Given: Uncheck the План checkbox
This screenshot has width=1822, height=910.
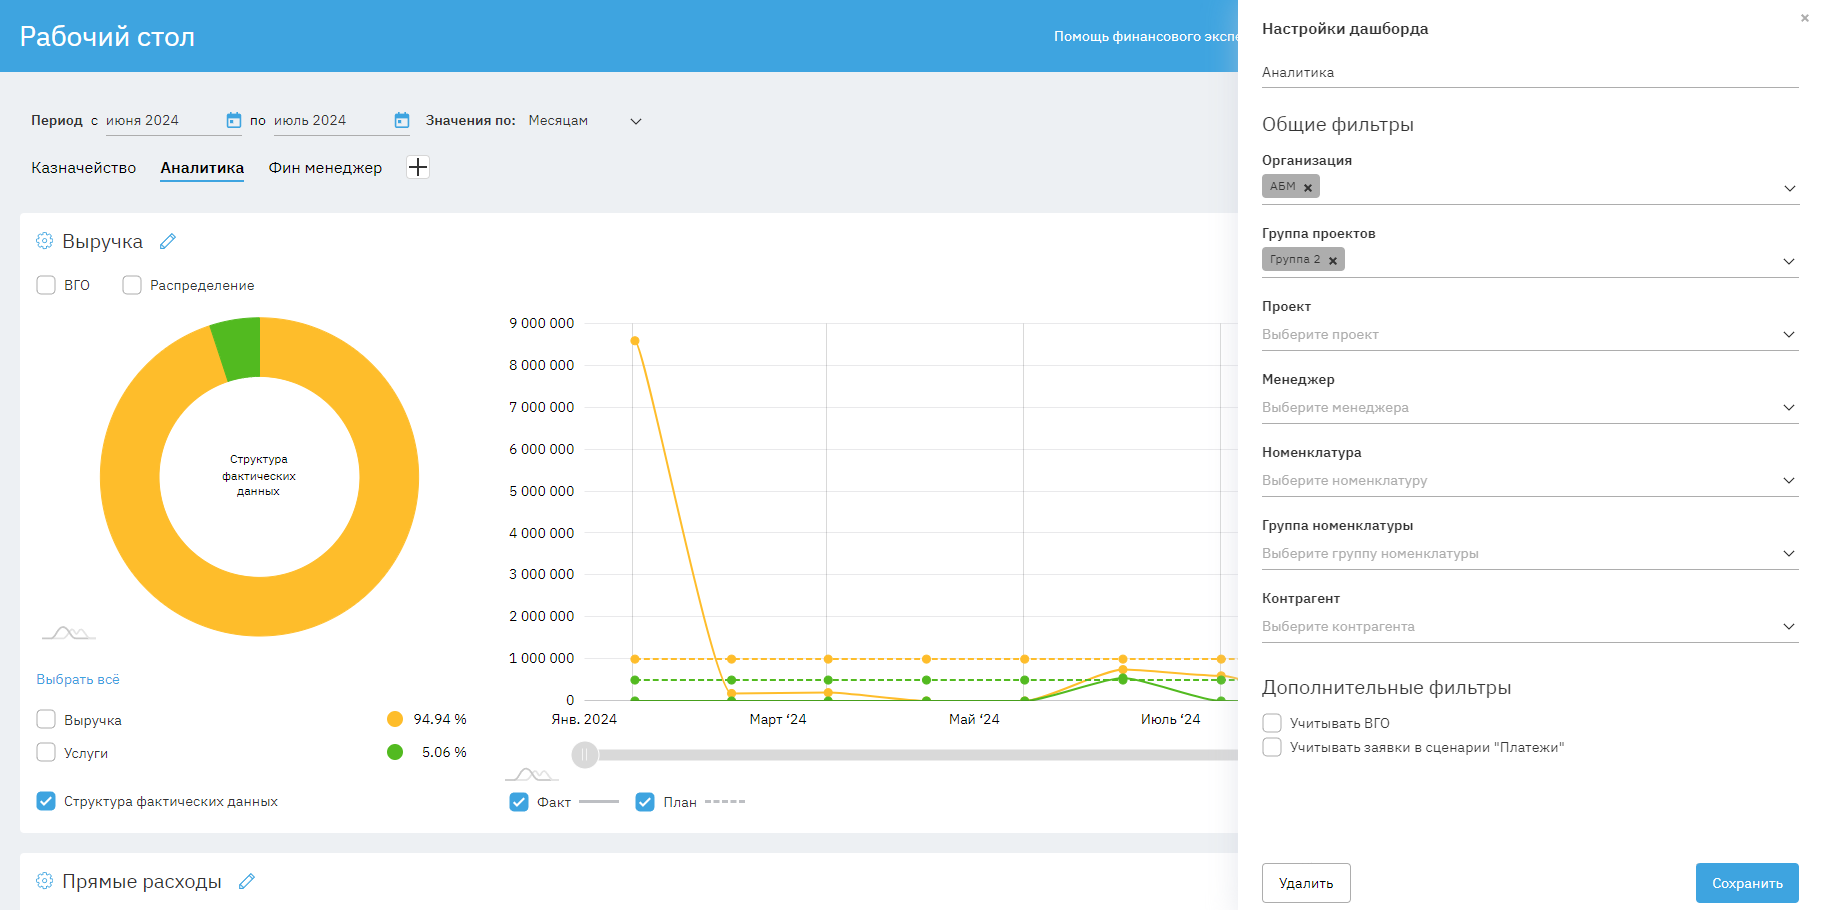Looking at the screenshot, I should click(x=645, y=802).
